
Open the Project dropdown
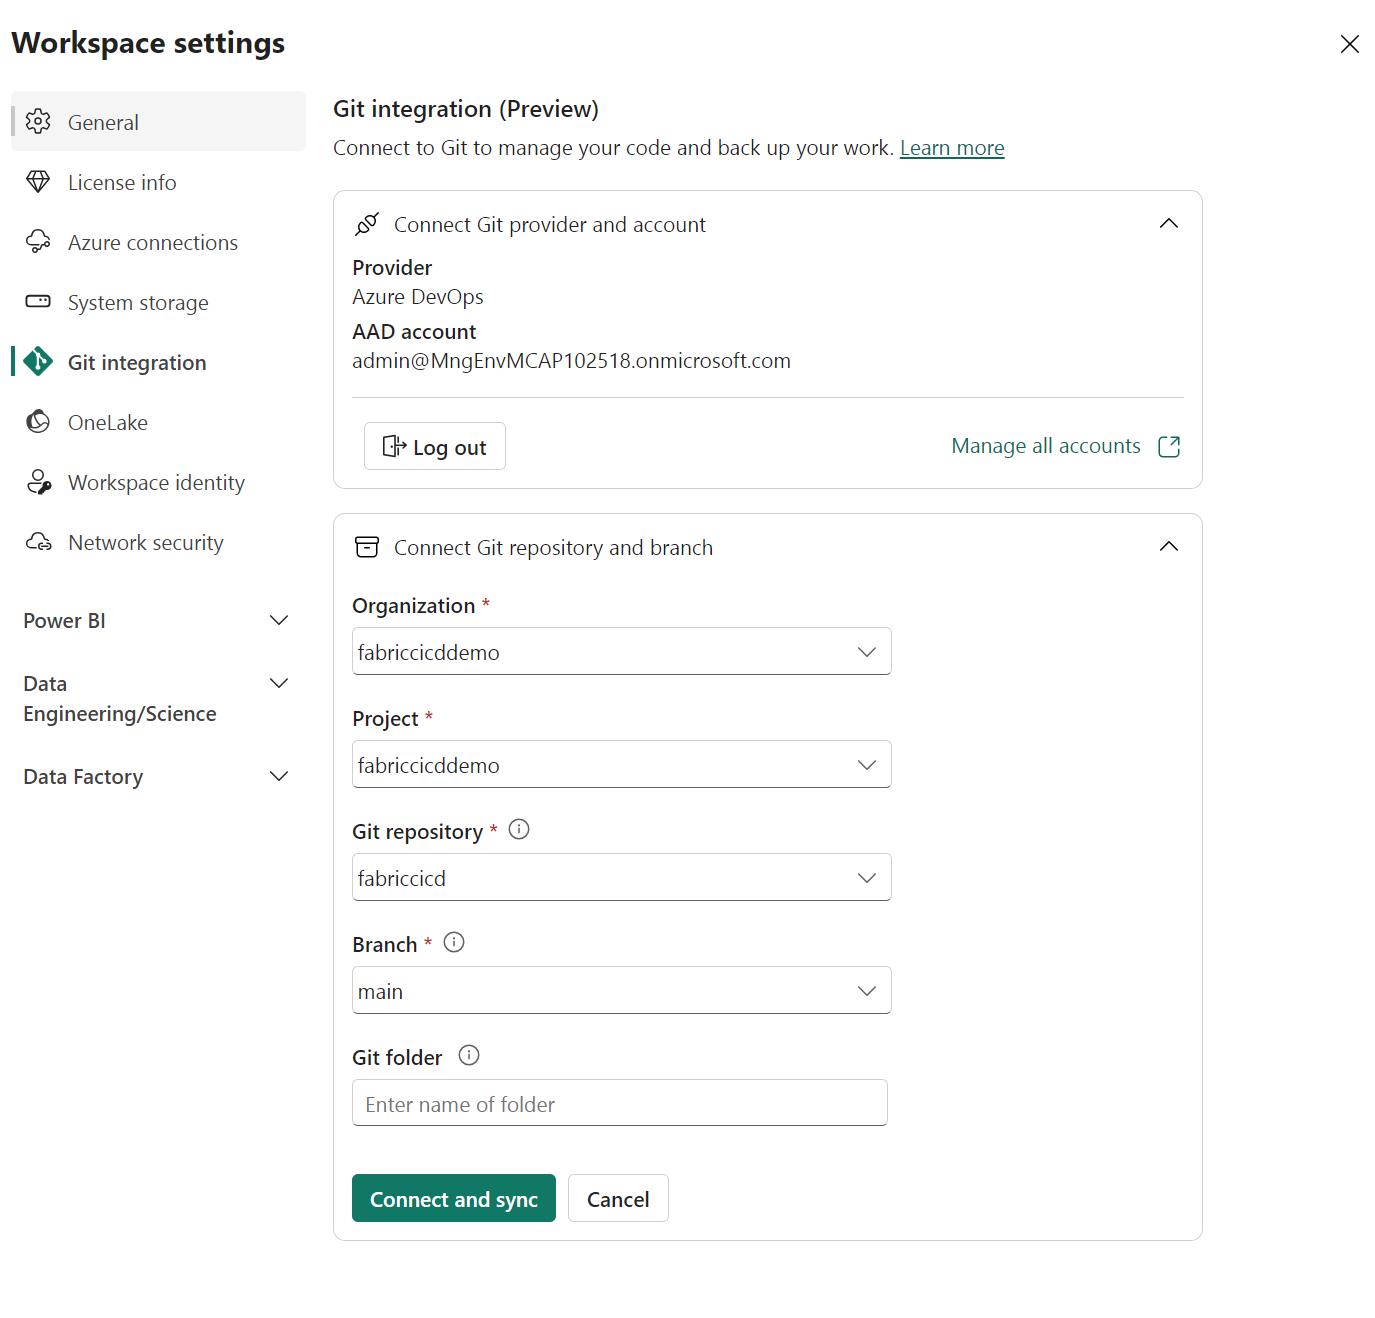pos(621,764)
